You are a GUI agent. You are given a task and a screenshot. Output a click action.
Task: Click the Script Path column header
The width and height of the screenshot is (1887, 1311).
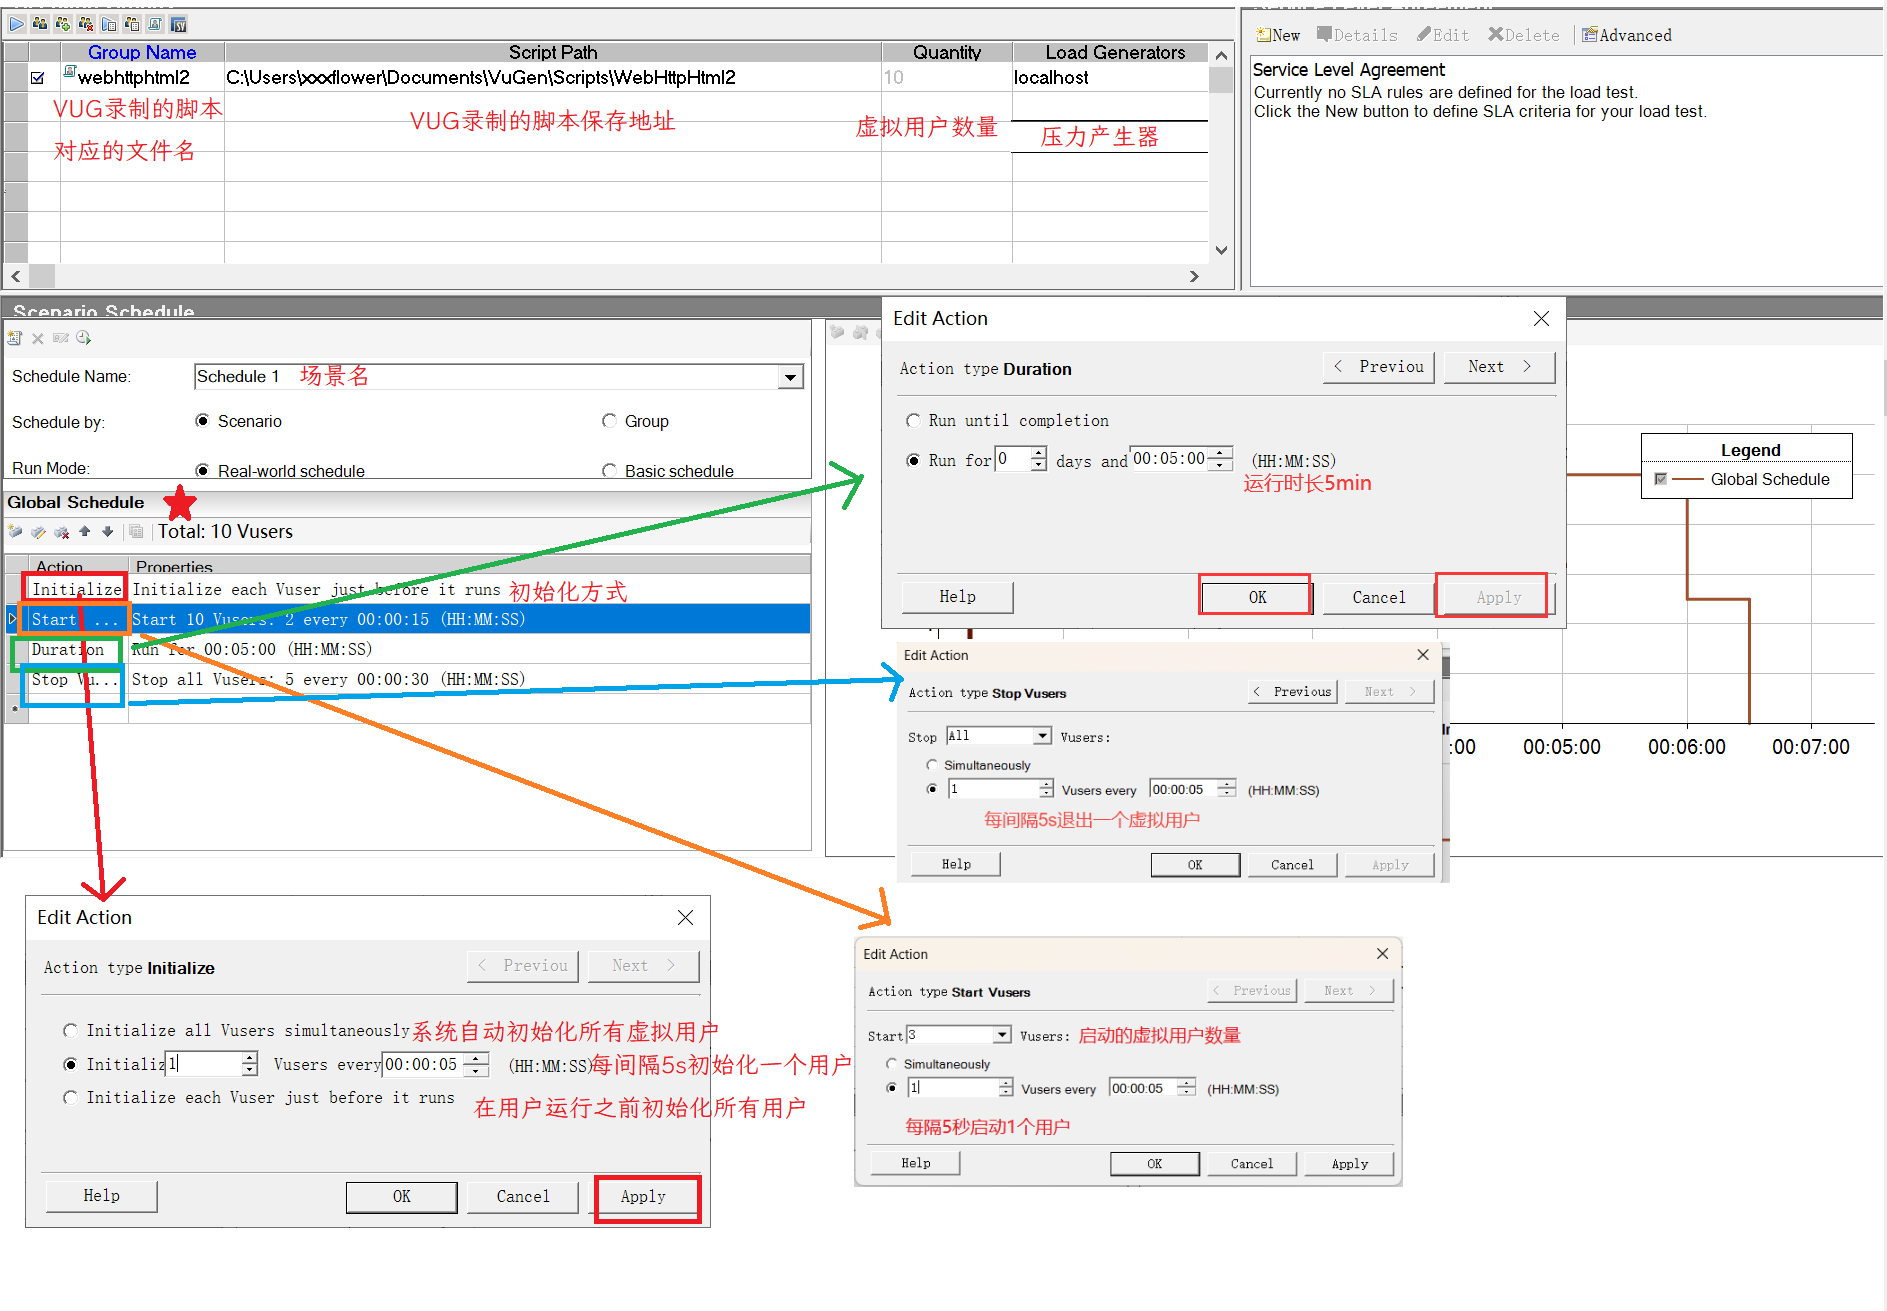click(553, 52)
